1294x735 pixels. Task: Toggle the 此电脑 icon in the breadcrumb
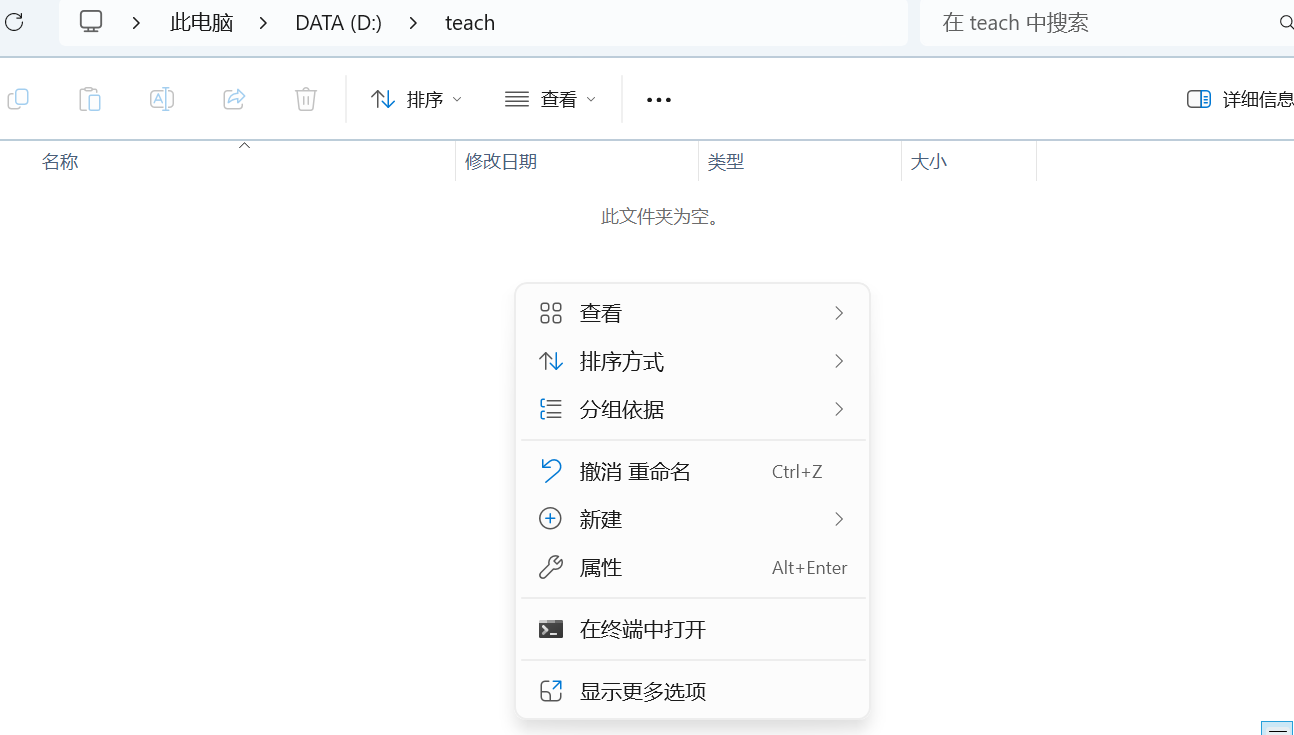point(90,21)
